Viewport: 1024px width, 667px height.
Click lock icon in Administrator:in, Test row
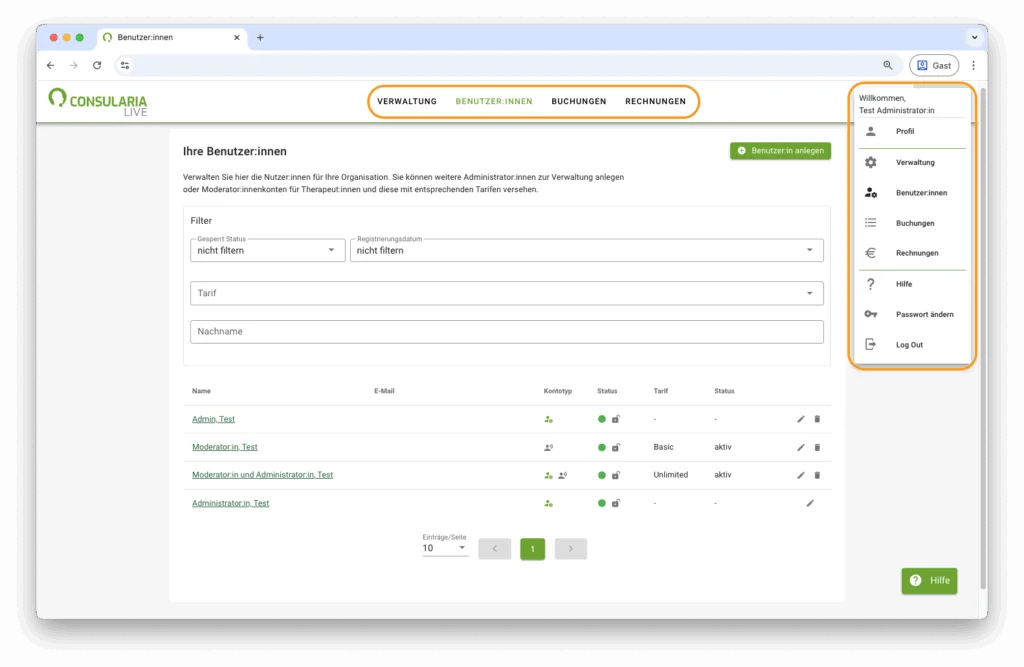point(616,503)
